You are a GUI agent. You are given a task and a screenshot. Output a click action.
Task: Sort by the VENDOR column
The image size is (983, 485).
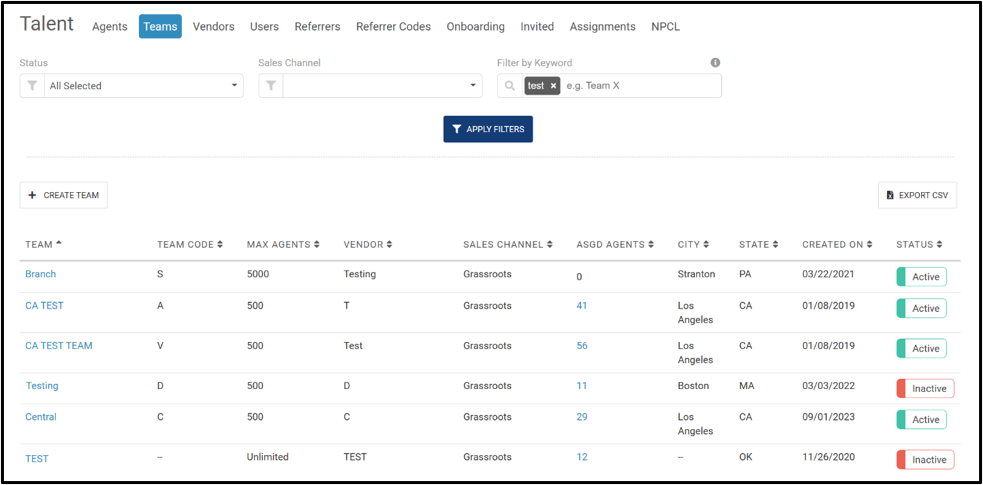(368, 244)
